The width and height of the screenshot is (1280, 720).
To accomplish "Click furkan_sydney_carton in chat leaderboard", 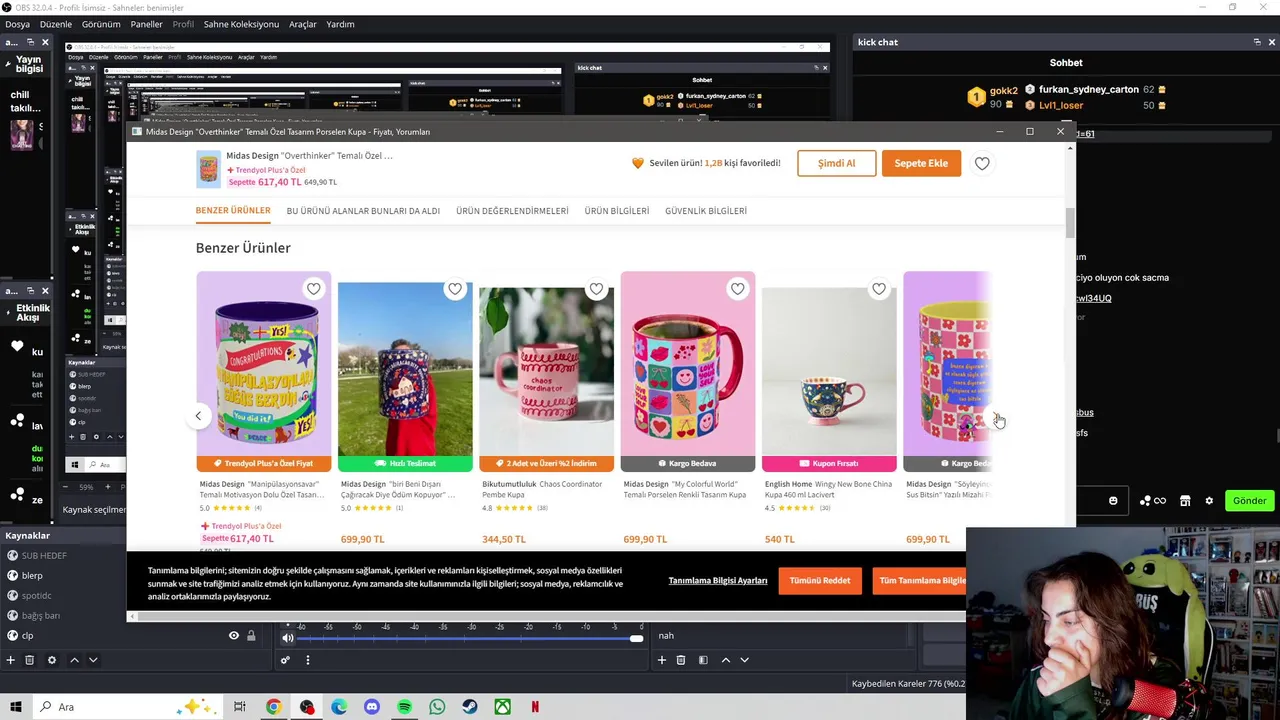I will pos(1089,89).
